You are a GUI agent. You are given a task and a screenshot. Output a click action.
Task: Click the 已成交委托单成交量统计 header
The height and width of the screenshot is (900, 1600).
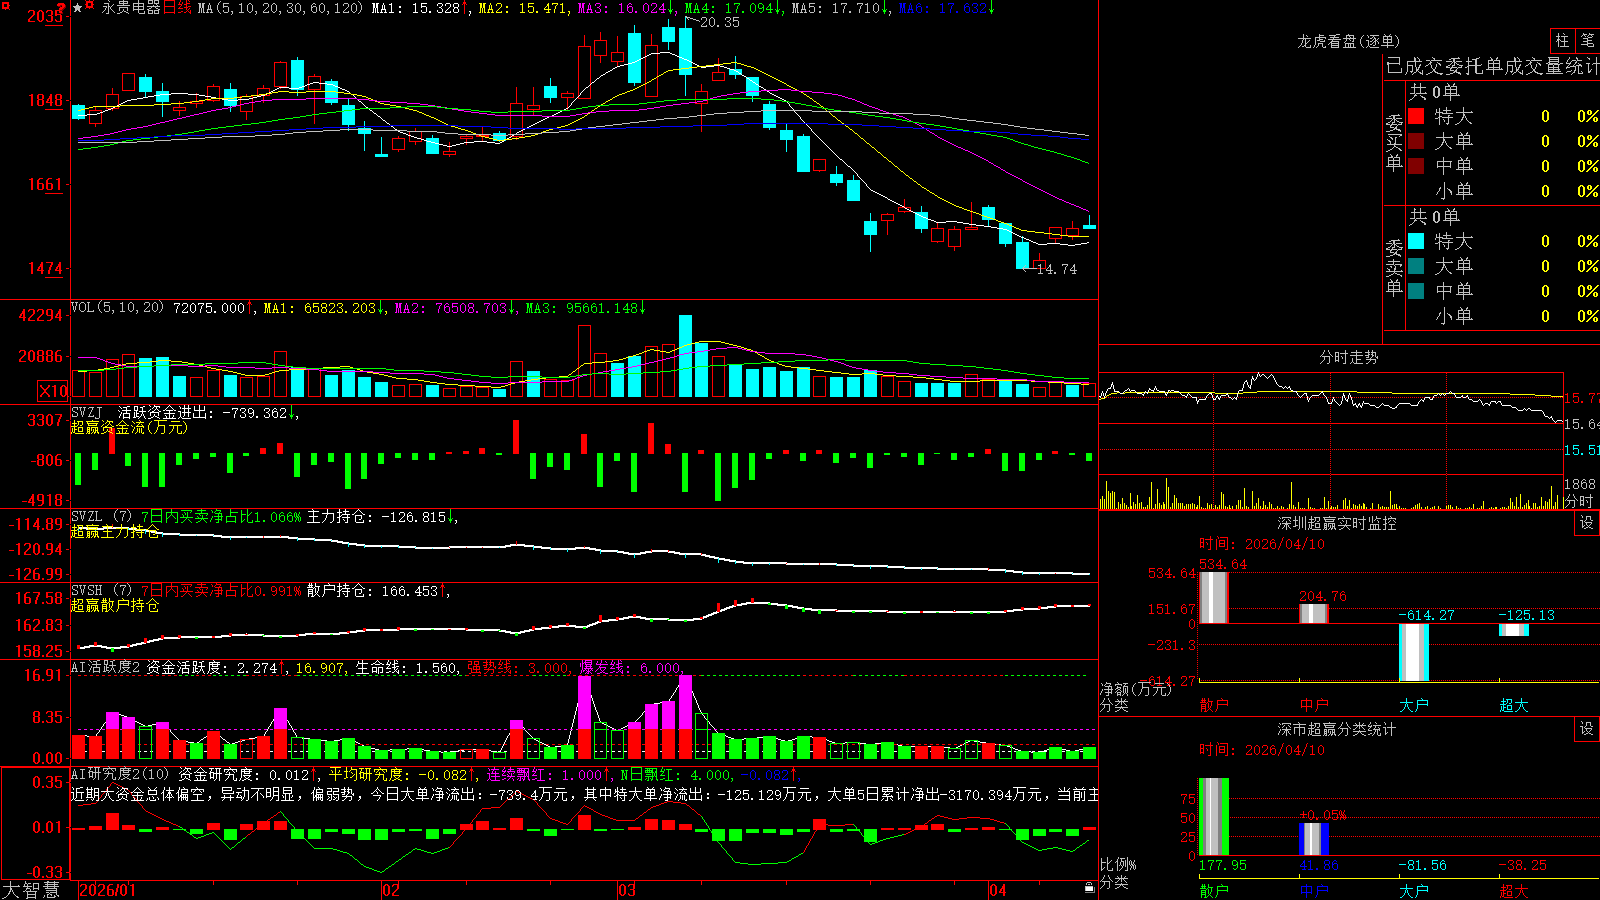(x=1492, y=66)
